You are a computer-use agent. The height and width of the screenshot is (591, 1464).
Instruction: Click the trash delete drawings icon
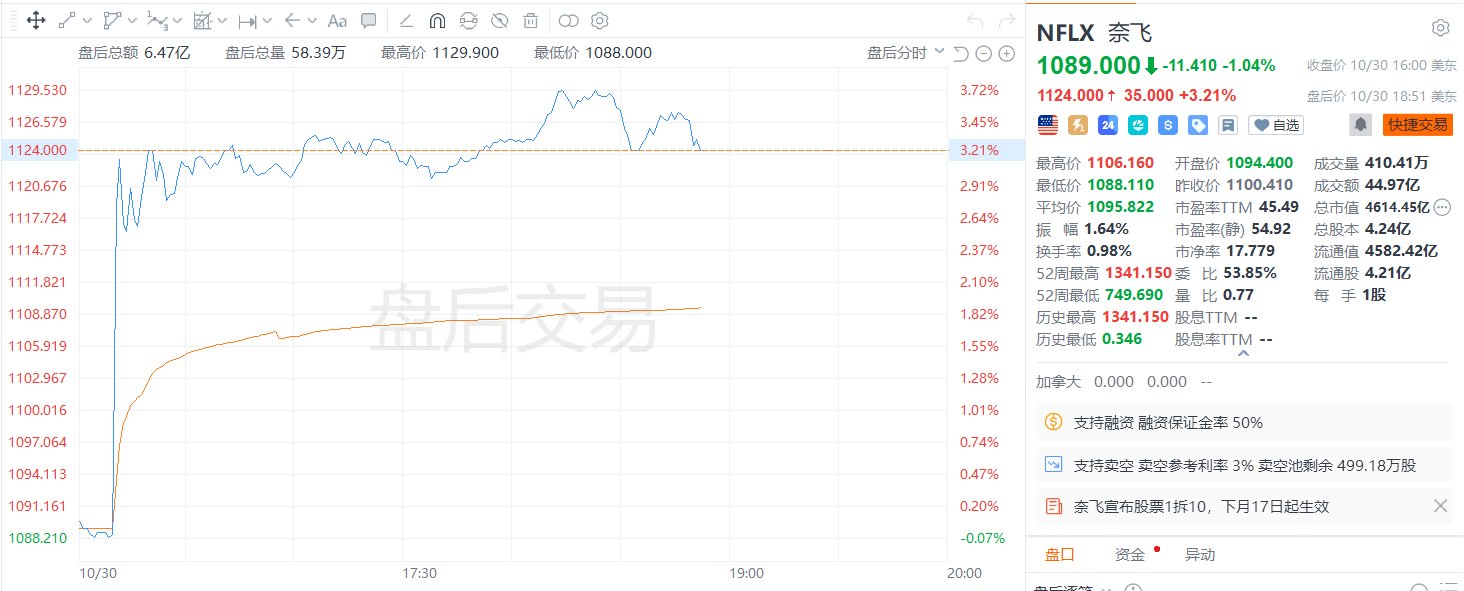pyautogui.click(x=531, y=20)
